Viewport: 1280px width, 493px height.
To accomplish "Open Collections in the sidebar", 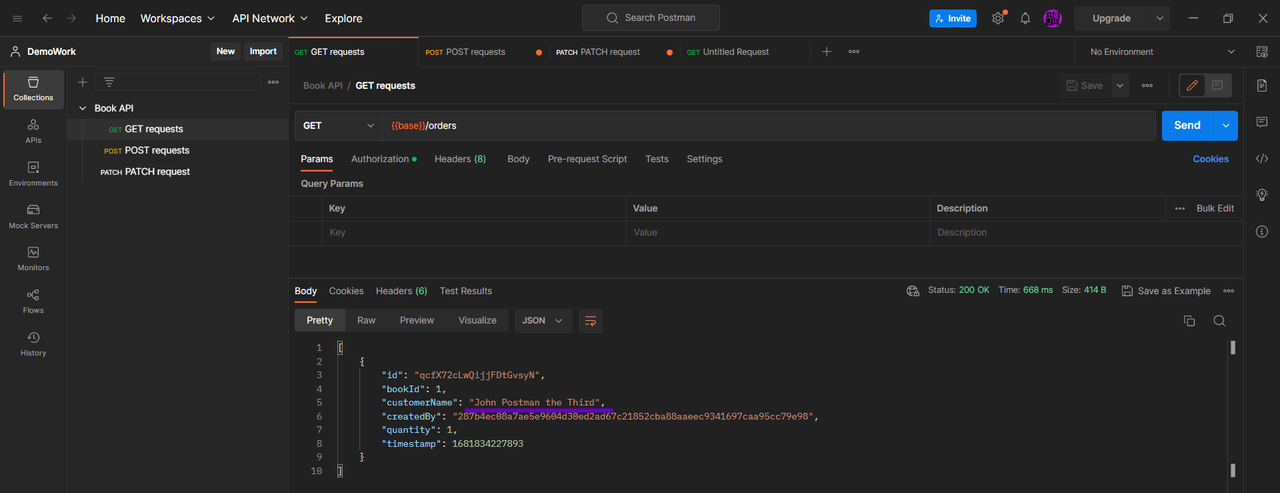I will [33, 88].
